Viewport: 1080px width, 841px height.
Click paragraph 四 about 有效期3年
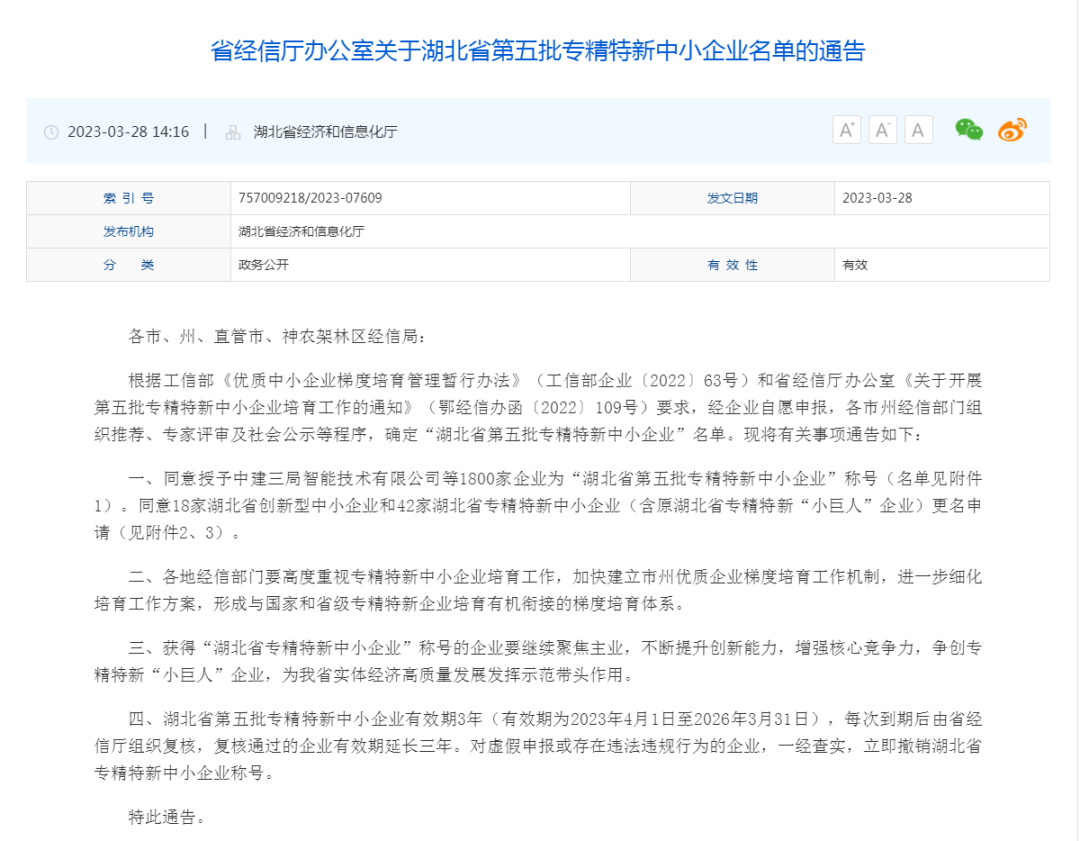(x=538, y=746)
